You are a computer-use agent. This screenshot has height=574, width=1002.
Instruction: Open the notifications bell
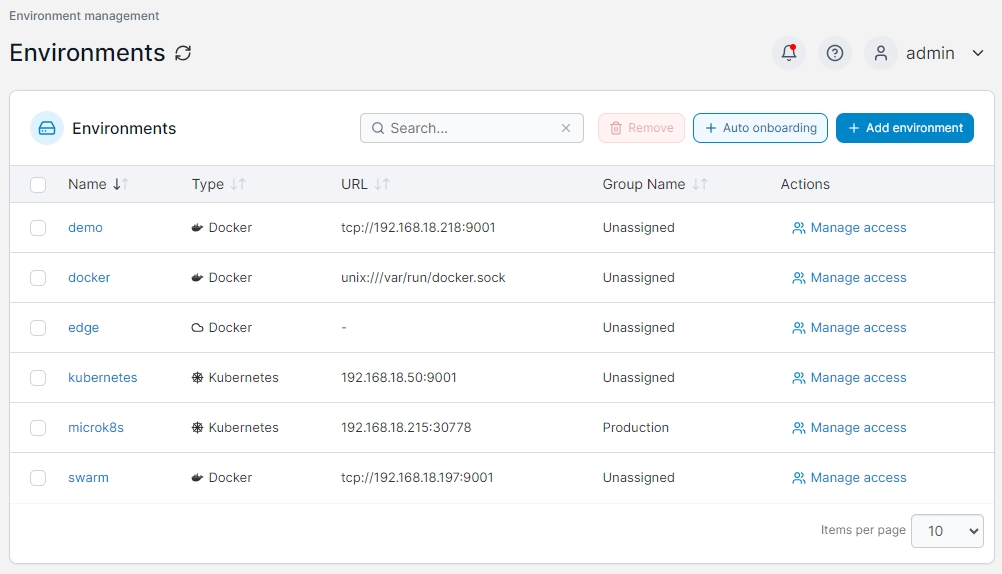point(789,53)
